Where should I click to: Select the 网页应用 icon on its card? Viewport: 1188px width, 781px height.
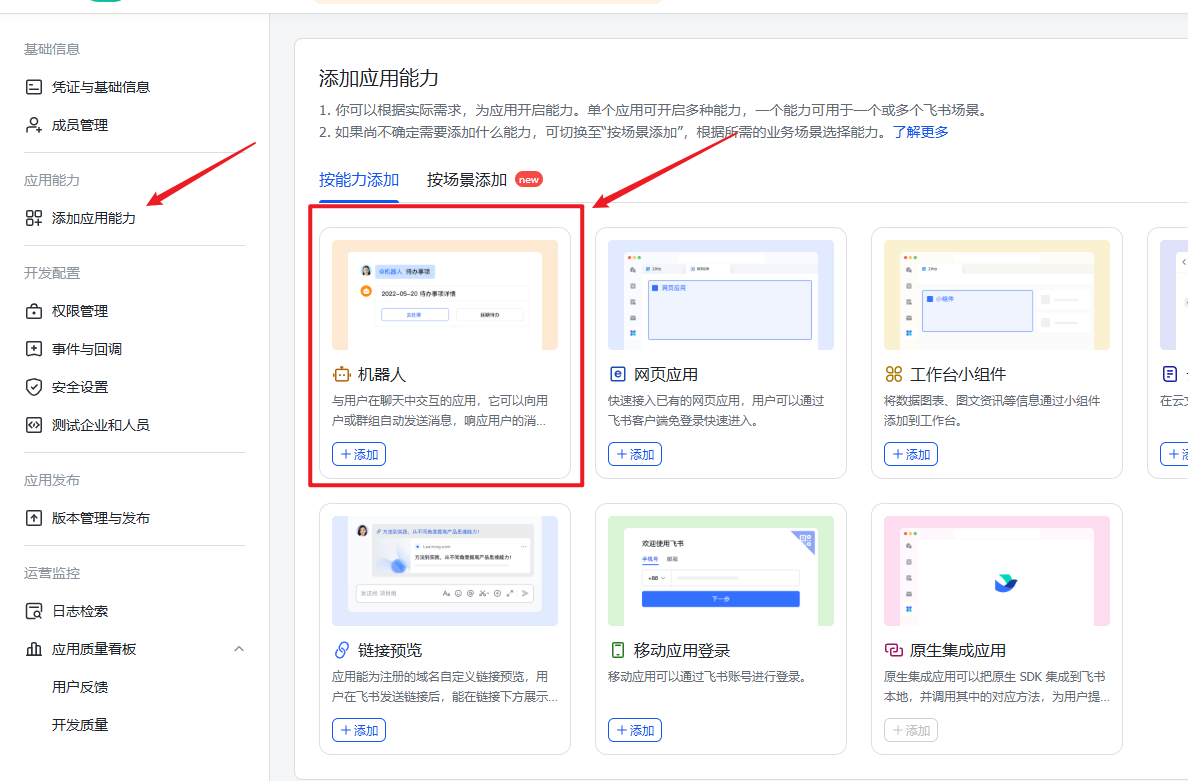[x=618, y=375]
